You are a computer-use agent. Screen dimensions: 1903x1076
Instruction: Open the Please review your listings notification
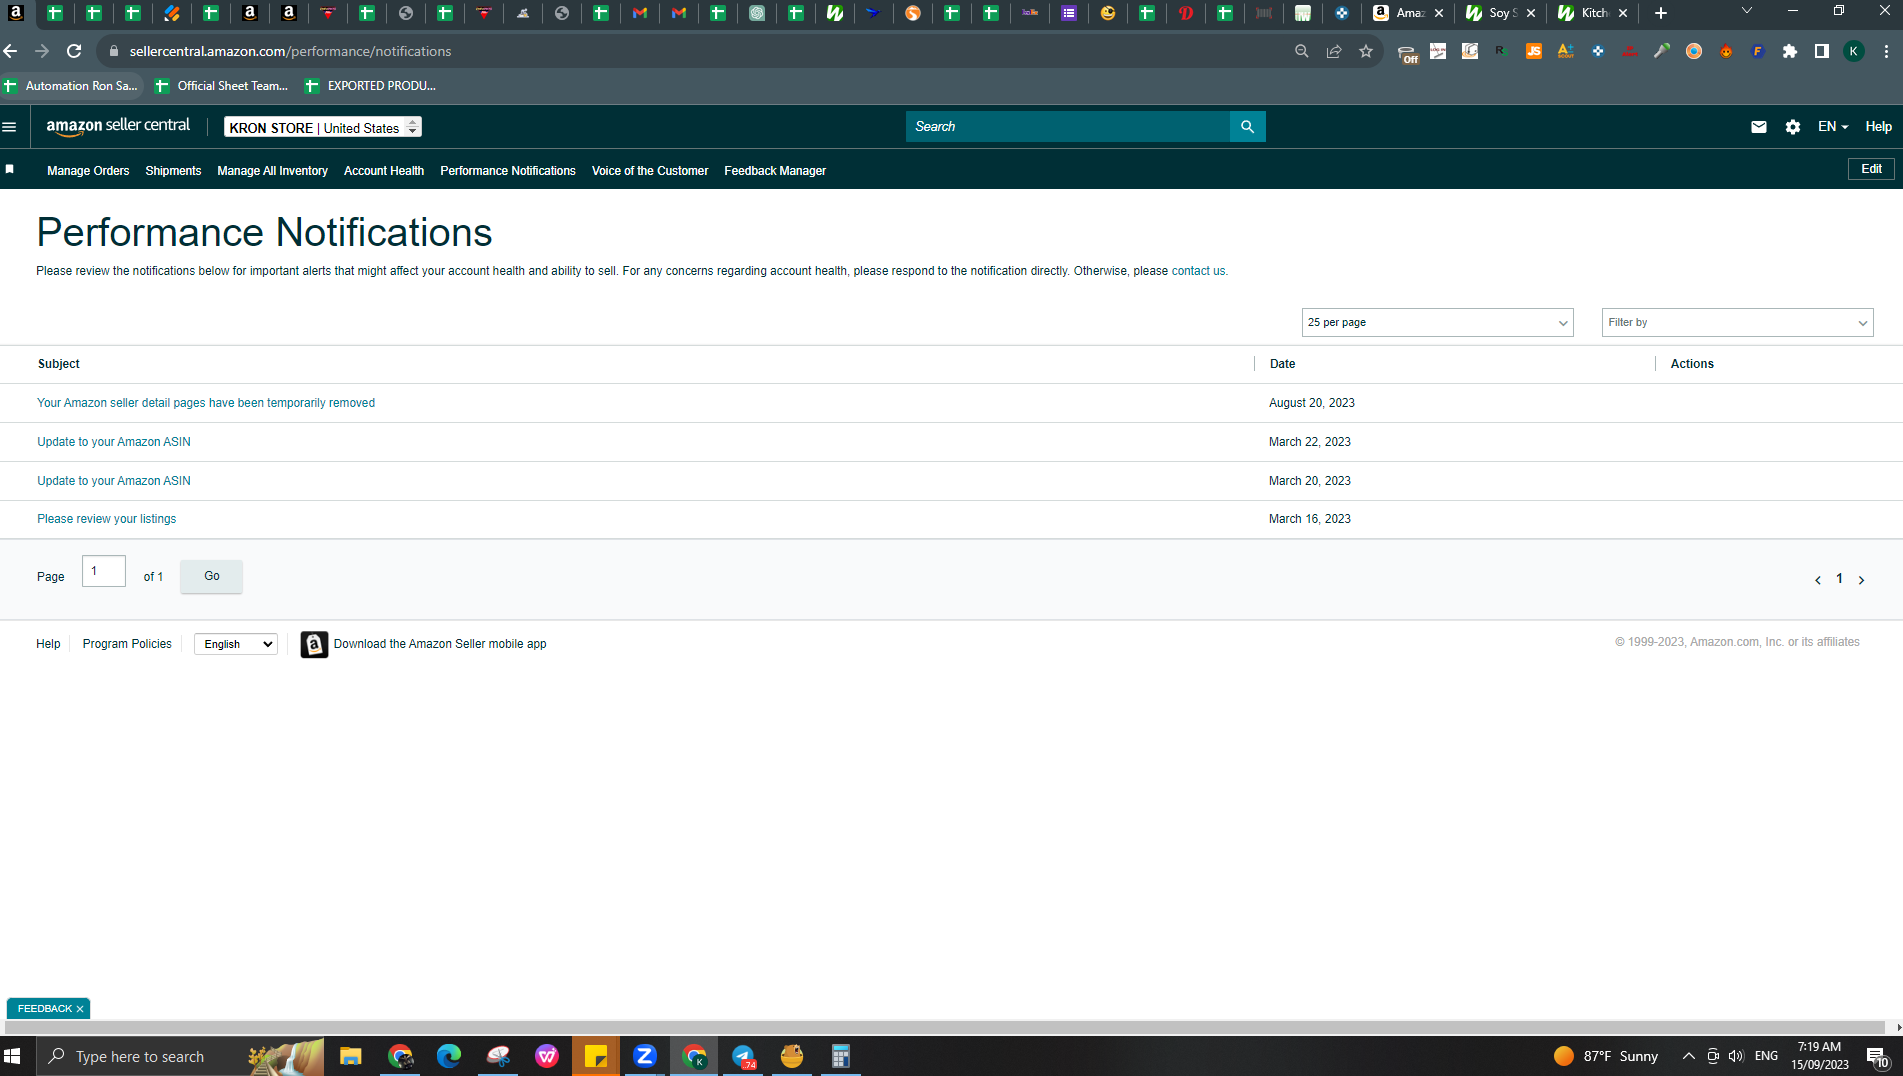click(107, 519)
